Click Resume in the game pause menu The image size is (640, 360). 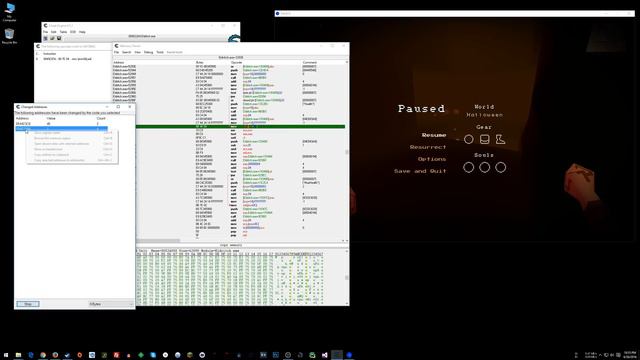[x=434, y=135]
